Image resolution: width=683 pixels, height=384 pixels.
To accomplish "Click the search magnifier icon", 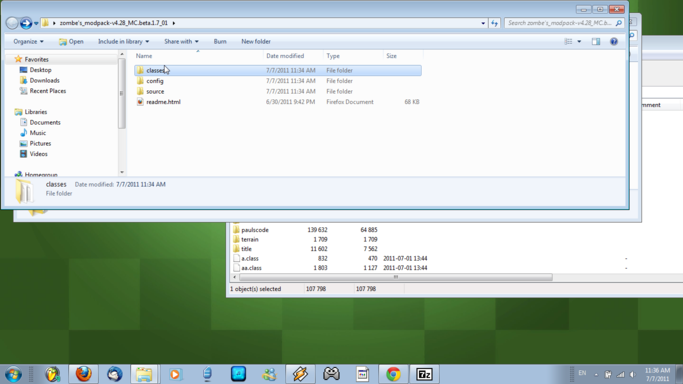I will click(x=619, y=23).
